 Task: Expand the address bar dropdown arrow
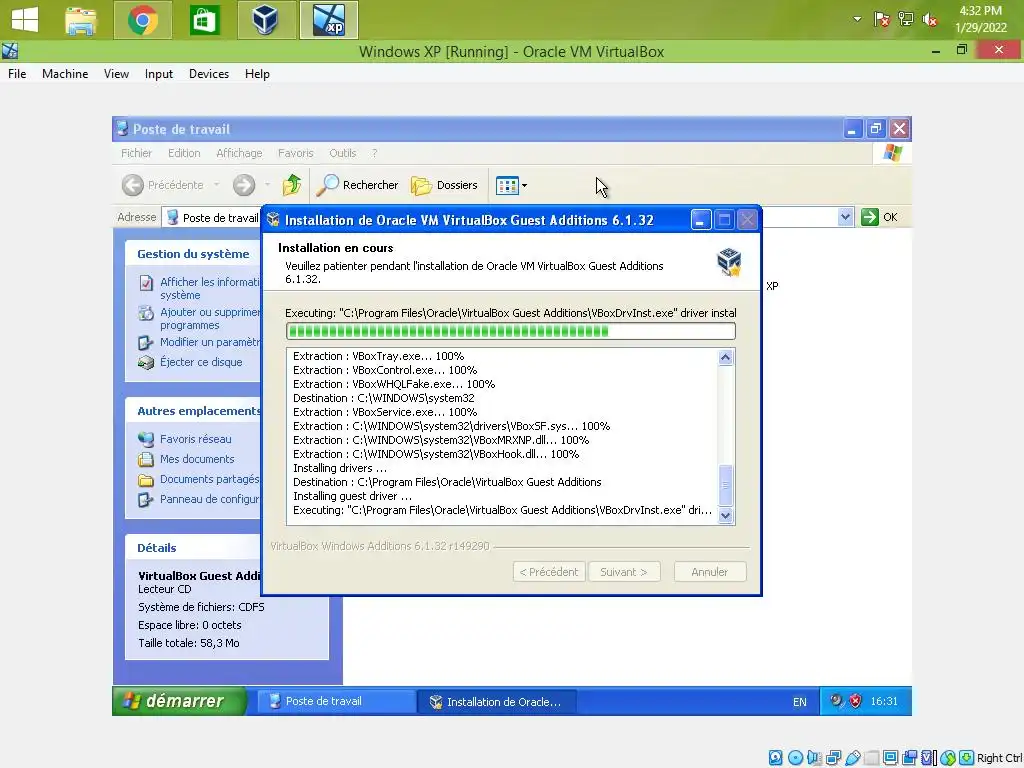tap(845, 217)
